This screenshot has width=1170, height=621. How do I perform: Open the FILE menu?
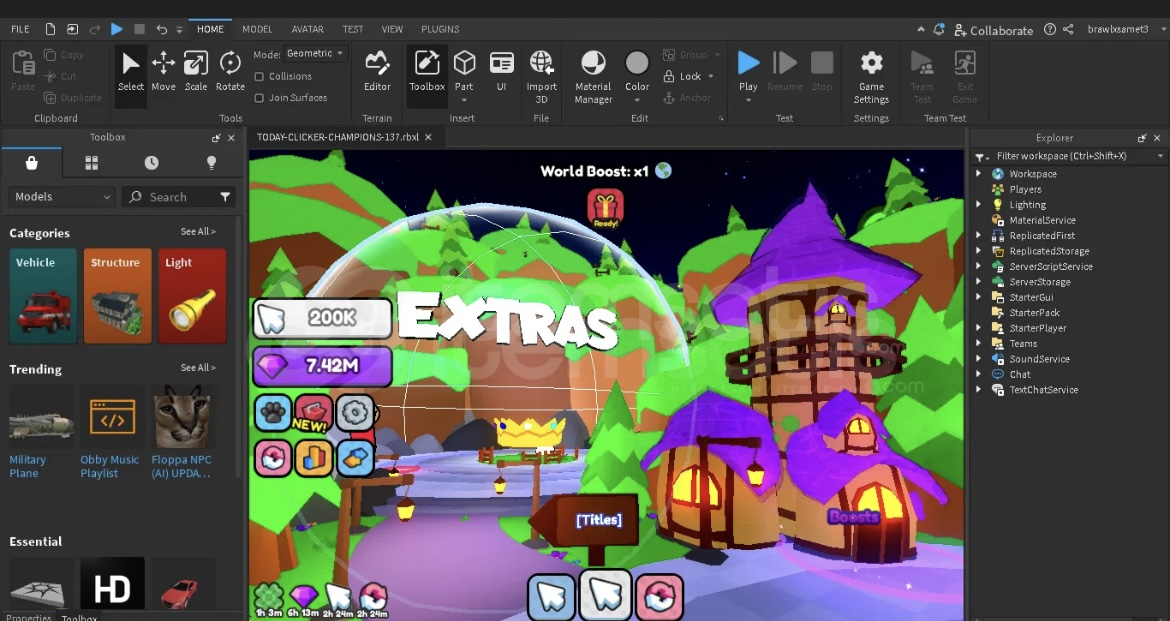[20, 29]
